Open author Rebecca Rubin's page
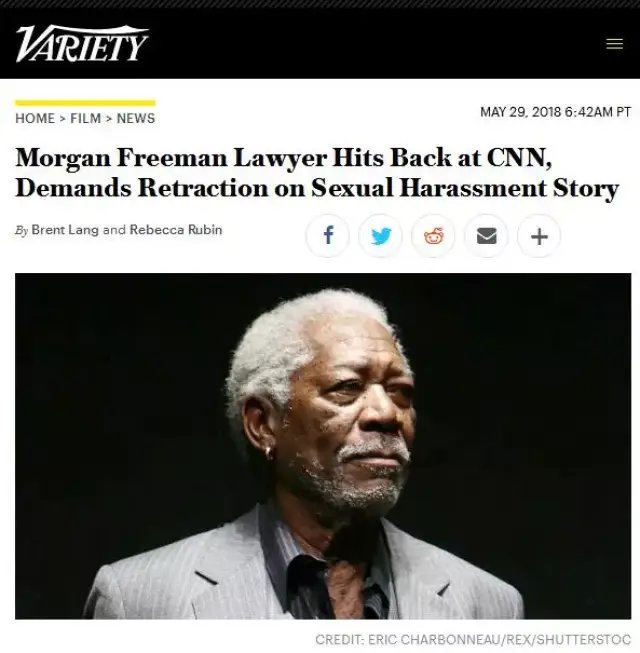640x653 pixels. (176, 230)
